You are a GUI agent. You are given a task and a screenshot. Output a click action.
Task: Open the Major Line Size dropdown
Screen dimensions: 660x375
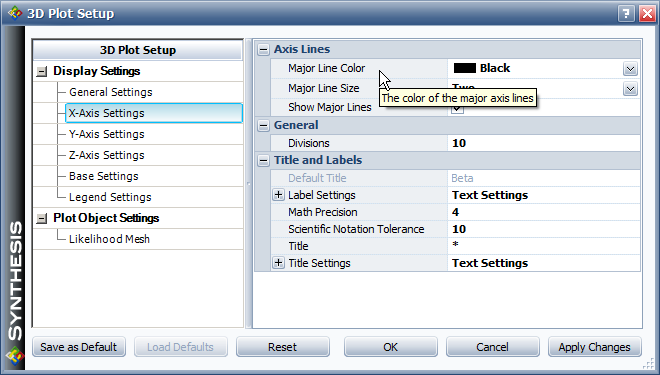coord(630,89)
